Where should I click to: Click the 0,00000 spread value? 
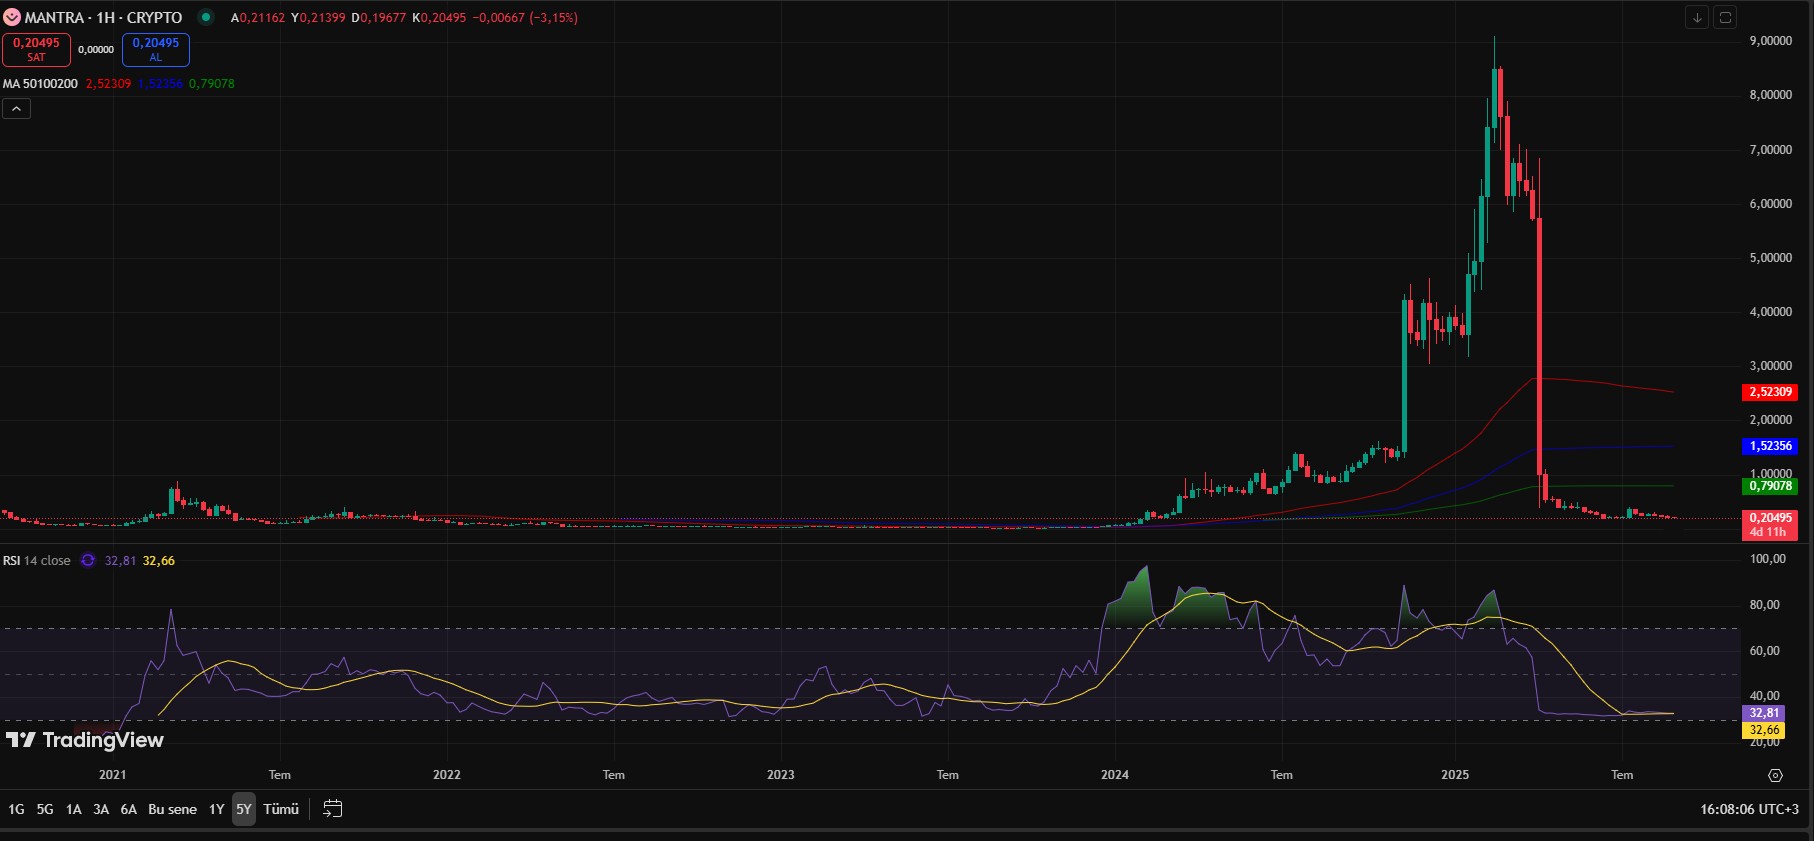point(96,50)
